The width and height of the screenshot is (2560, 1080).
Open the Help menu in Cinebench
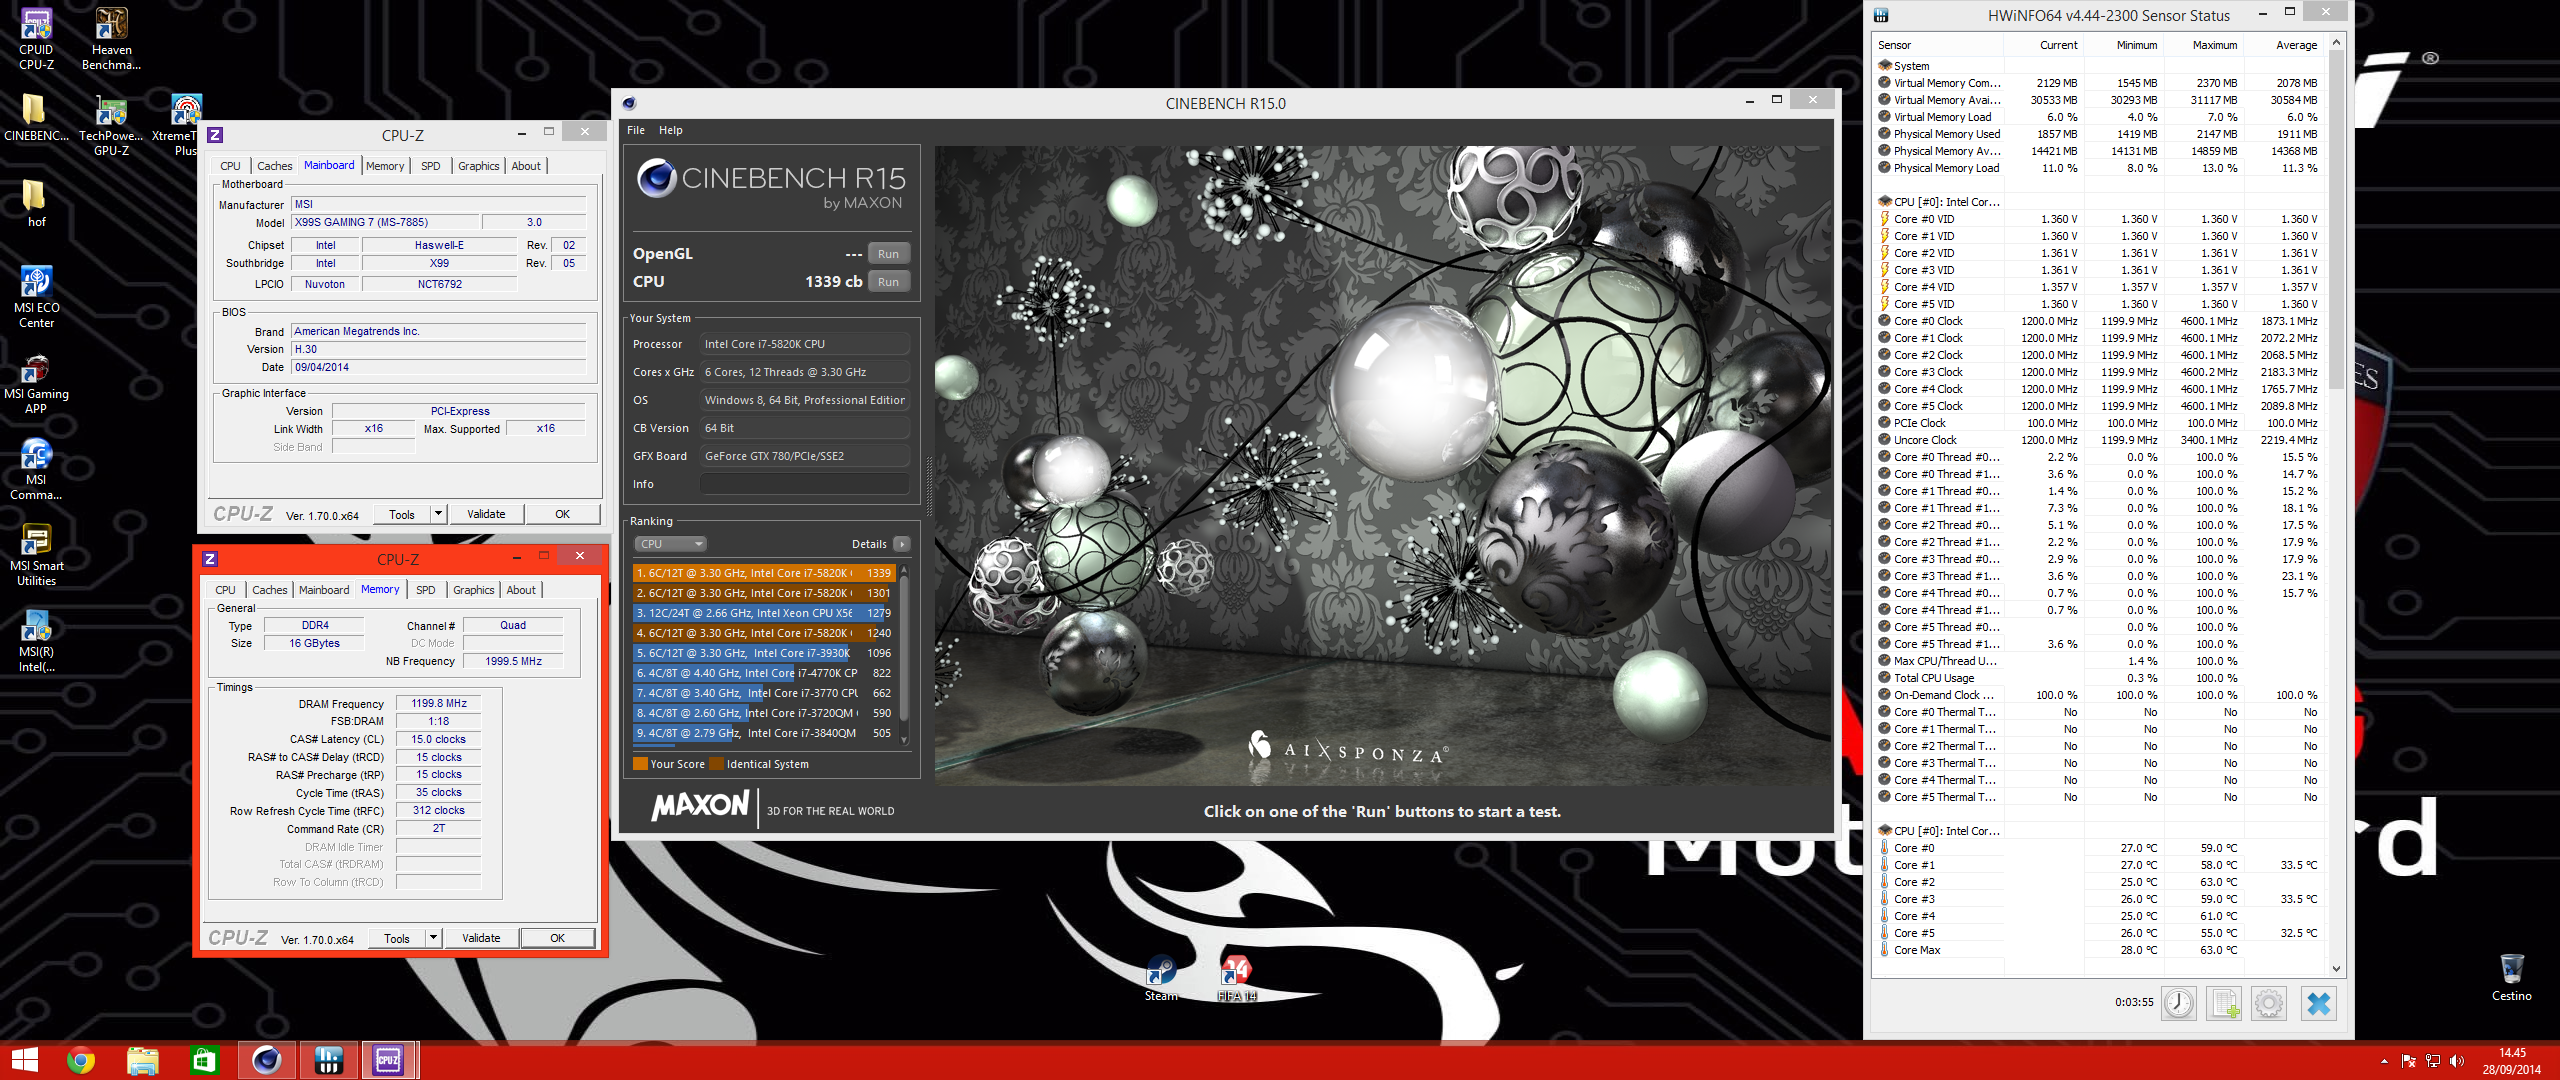tap(671, 130)
